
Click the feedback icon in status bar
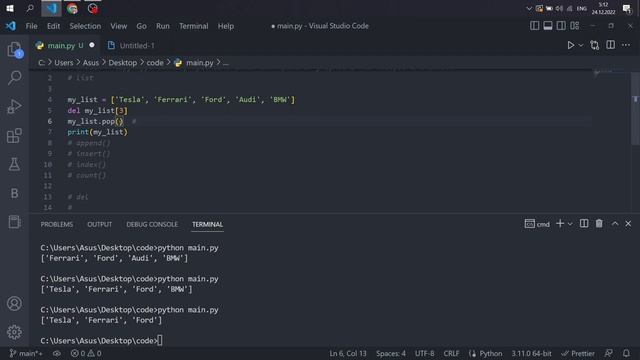pos(609,353)
